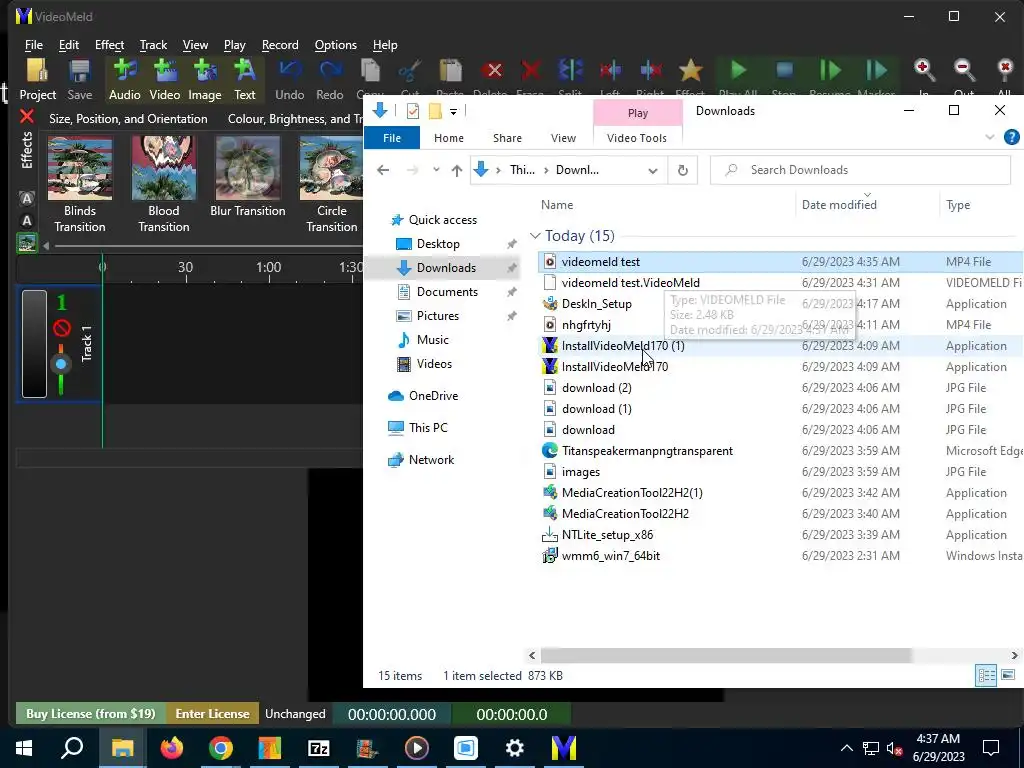Go up one folder level in Explorer
Viewport: 1024px width, 768px height.
pyautogui.click(x=456, y=170)
